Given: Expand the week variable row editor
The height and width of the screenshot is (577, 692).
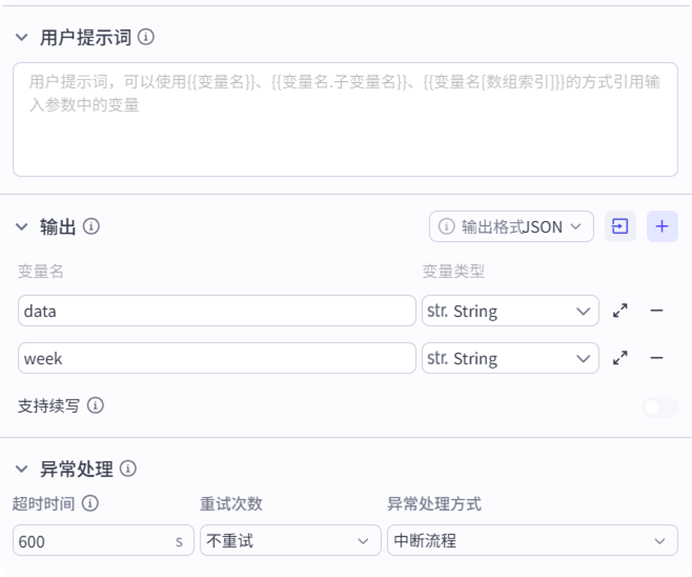Looking at the screenshot, I should [620, 358].
